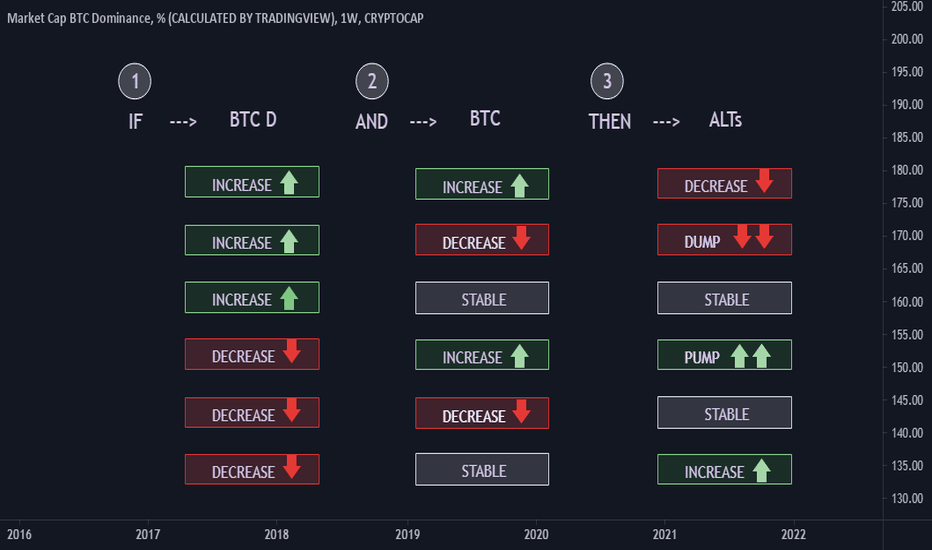Click the dashed arrow right of THEN
The image size is (932, 550).
[x=666, y=121]
